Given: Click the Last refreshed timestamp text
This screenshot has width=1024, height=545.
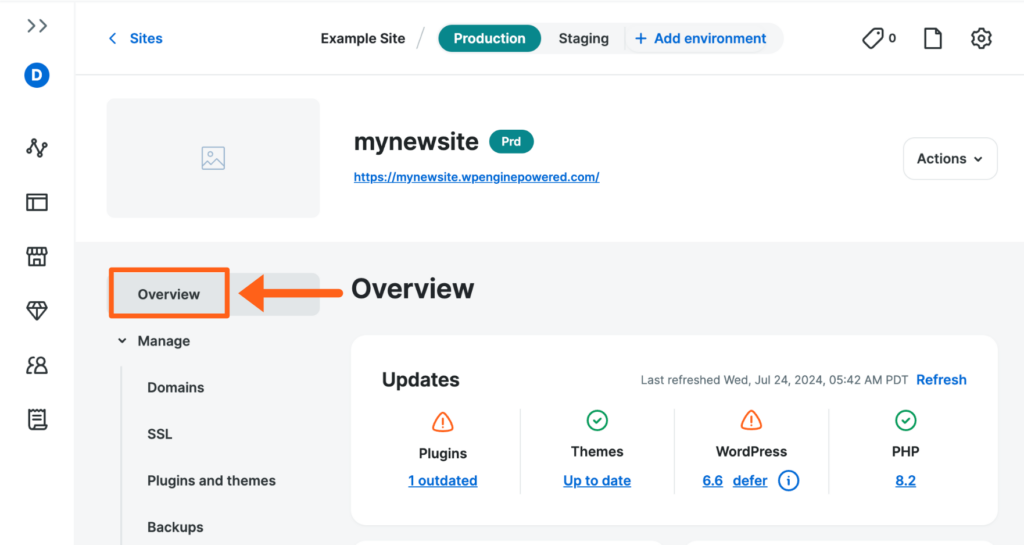Looking at the screenshot, I should 774,380.
